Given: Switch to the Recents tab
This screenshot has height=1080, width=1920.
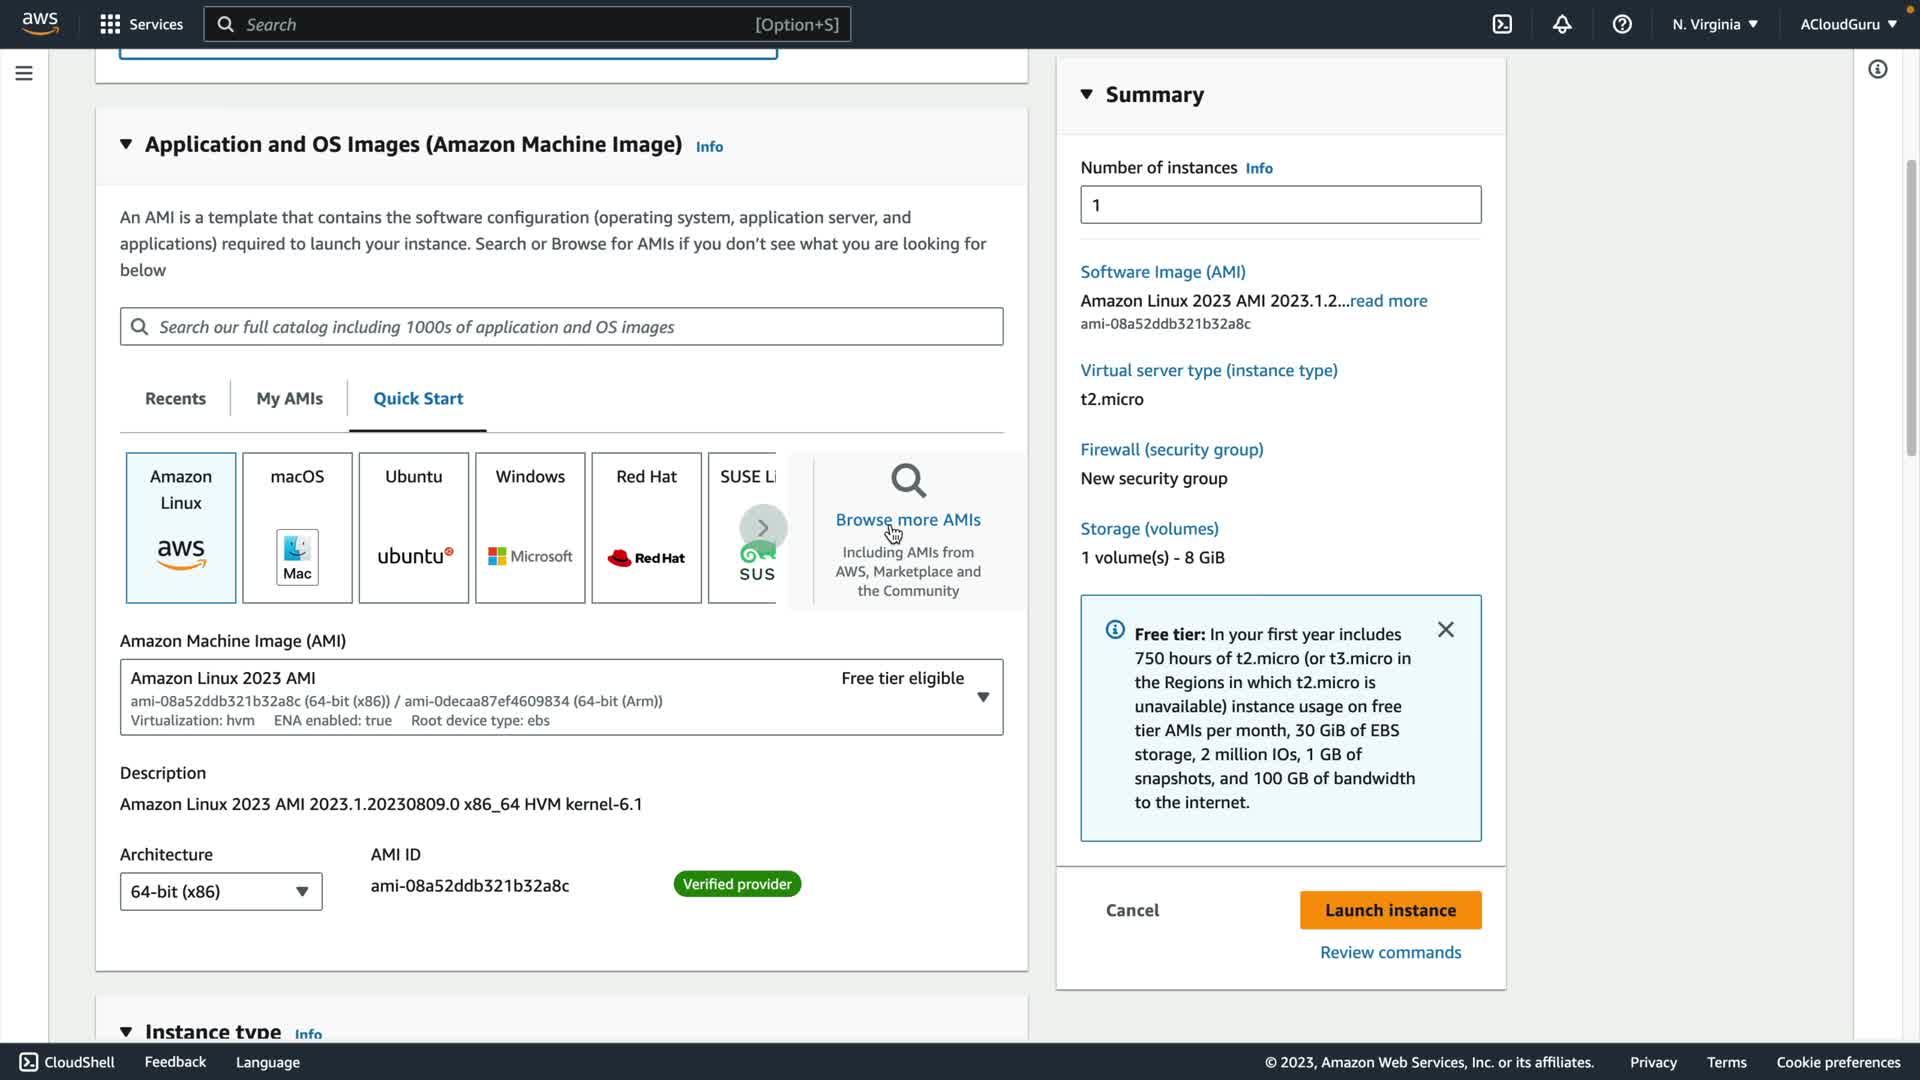Looking at the screenshot, I should coord(175,398).
